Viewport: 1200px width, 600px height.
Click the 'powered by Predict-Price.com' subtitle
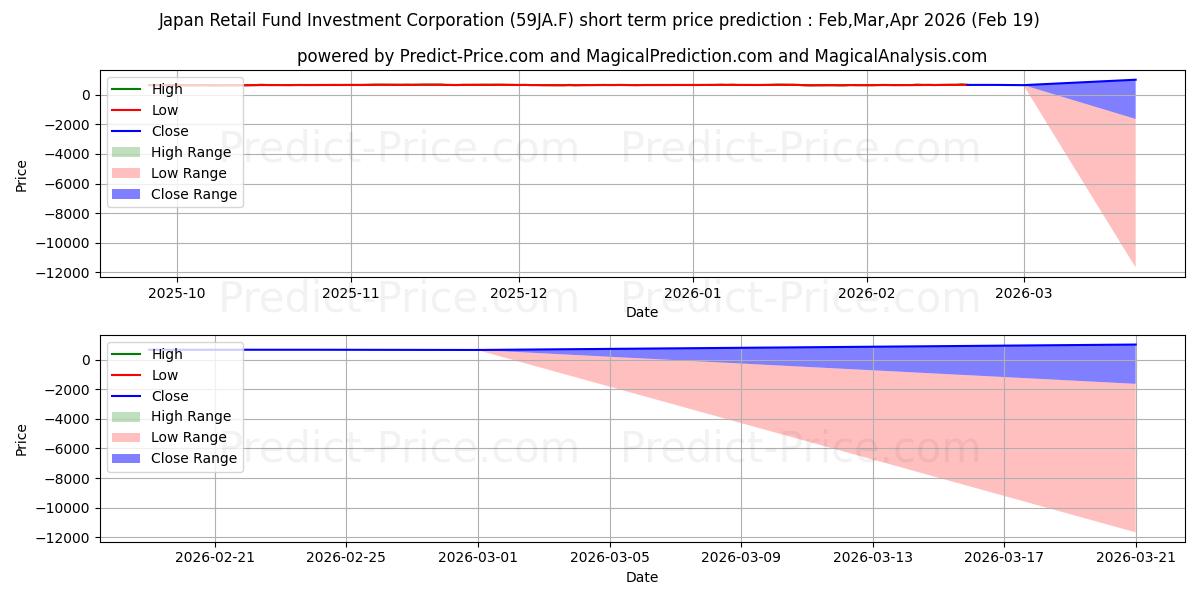[641, 56]
